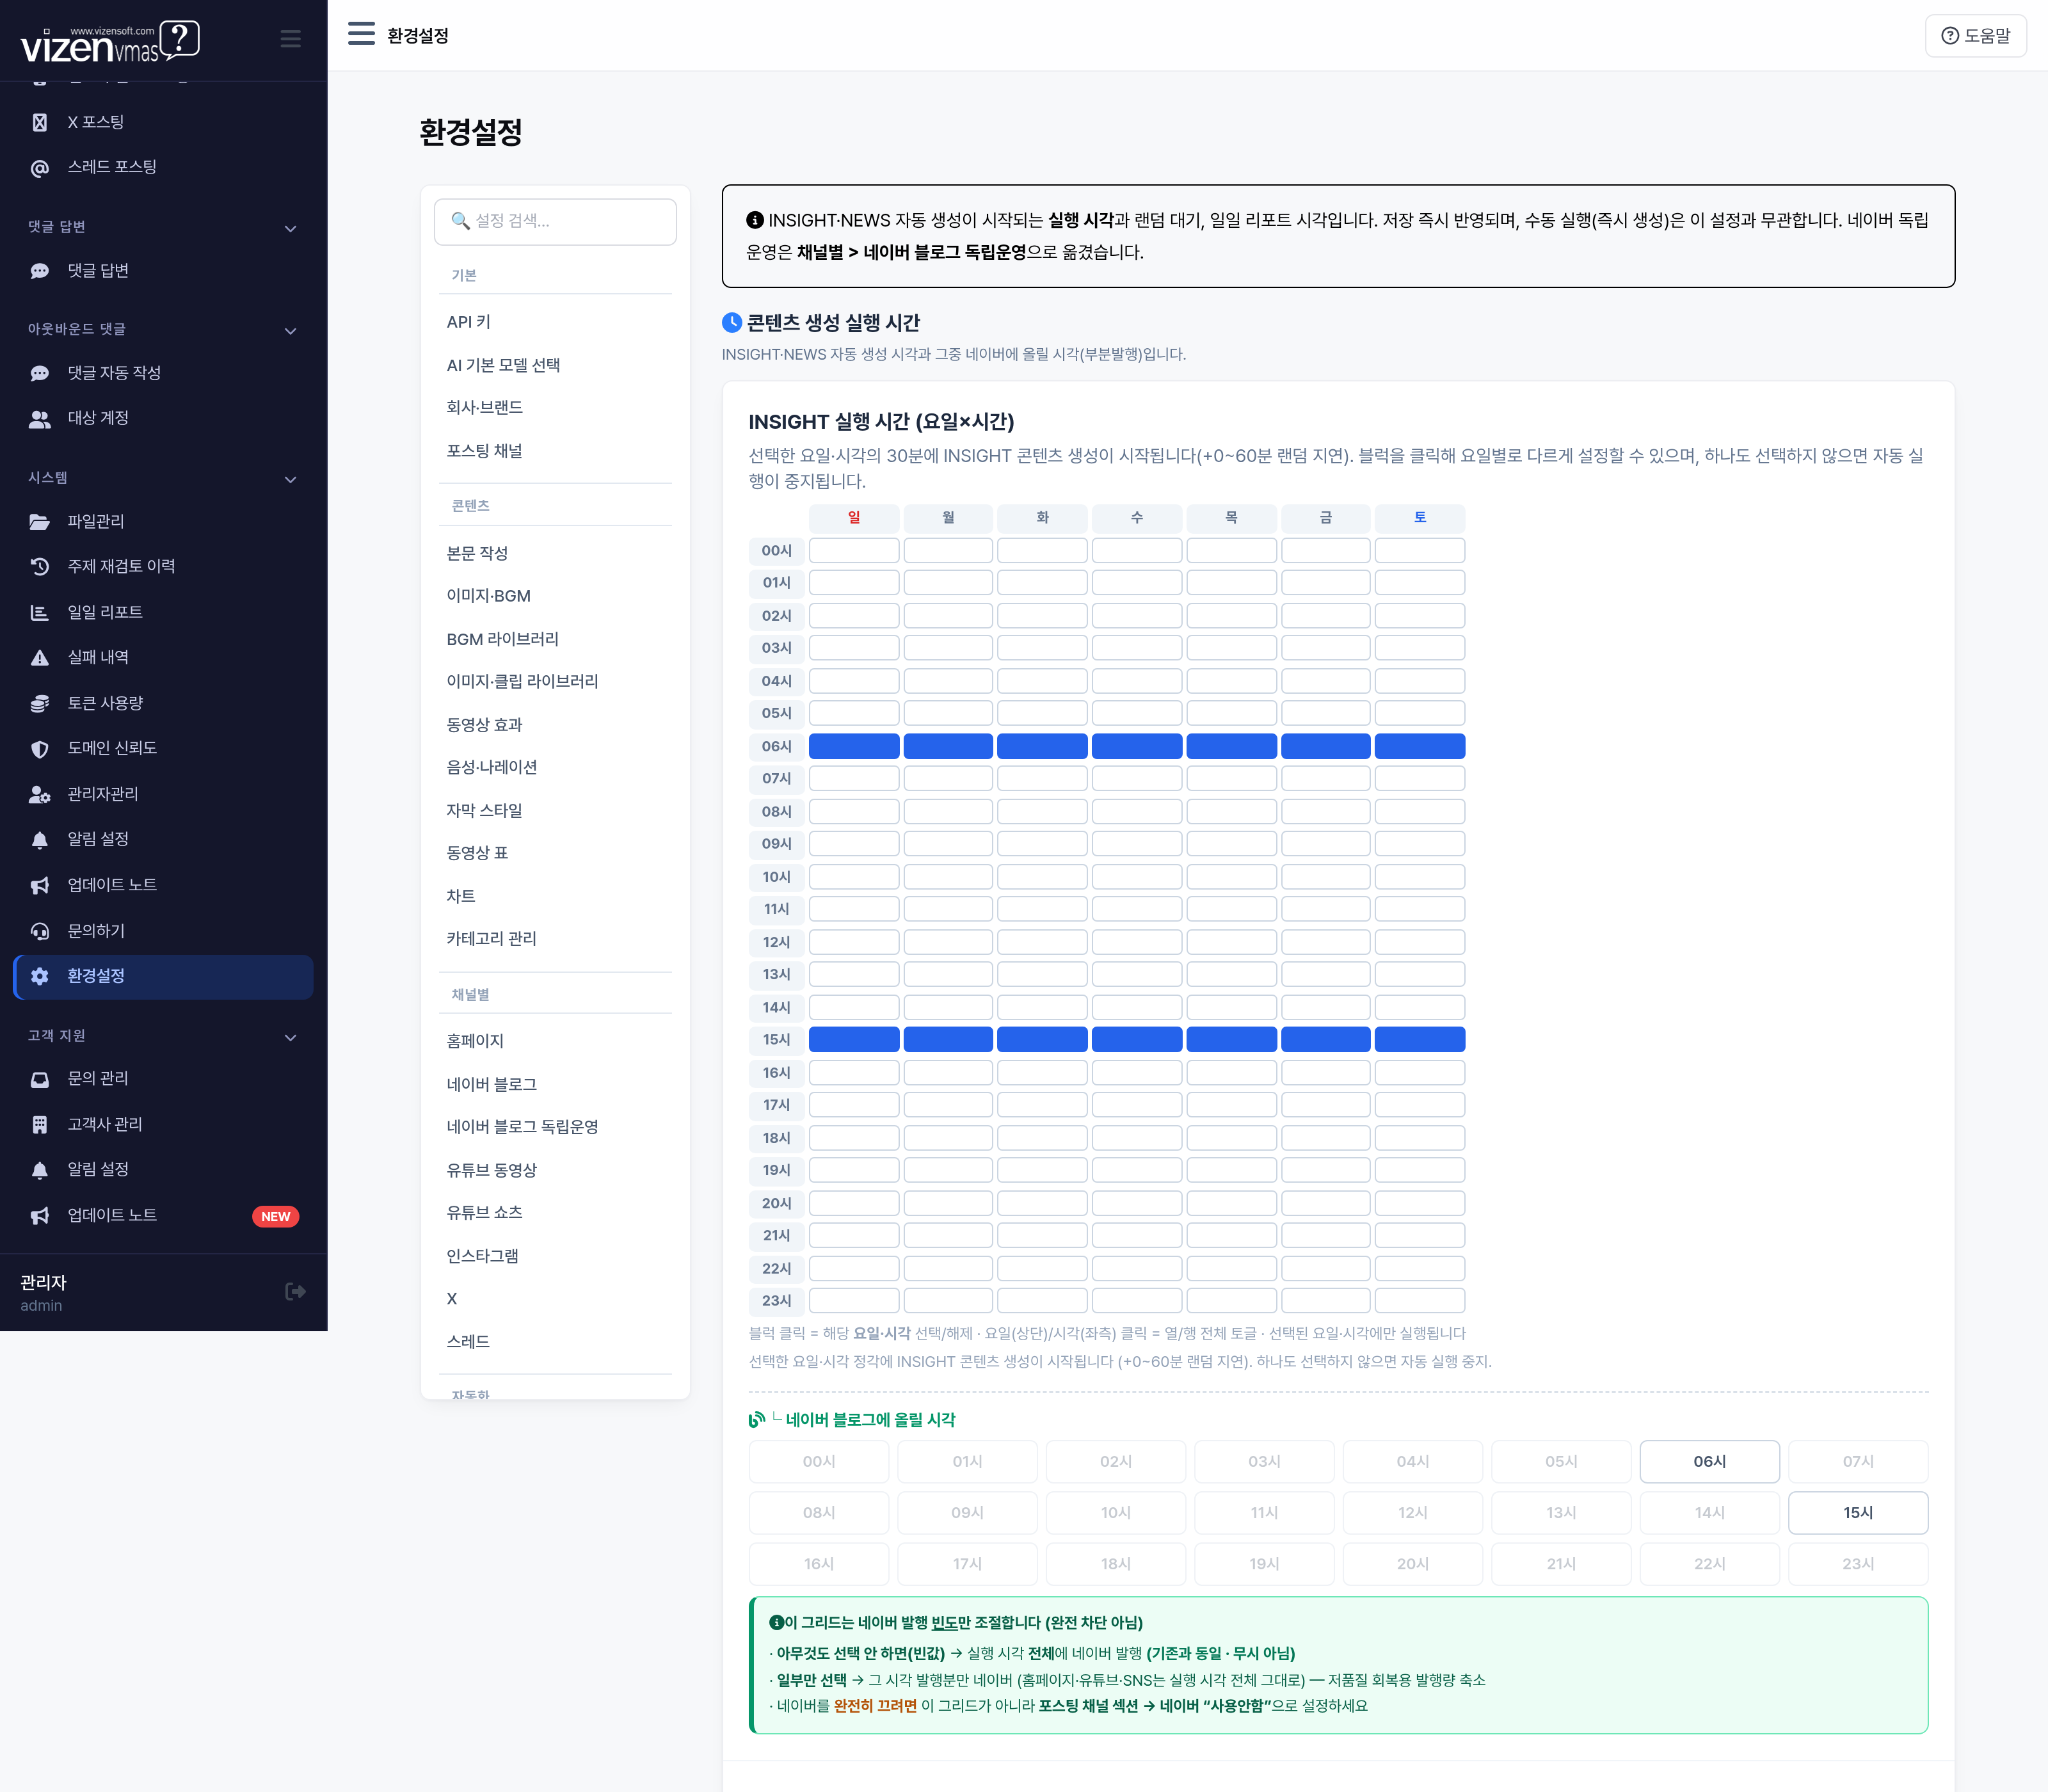This screenshot has height=1792, width=2048.
Task: Toggle Tuesday 12시 time block
Action: [1042, 942]
